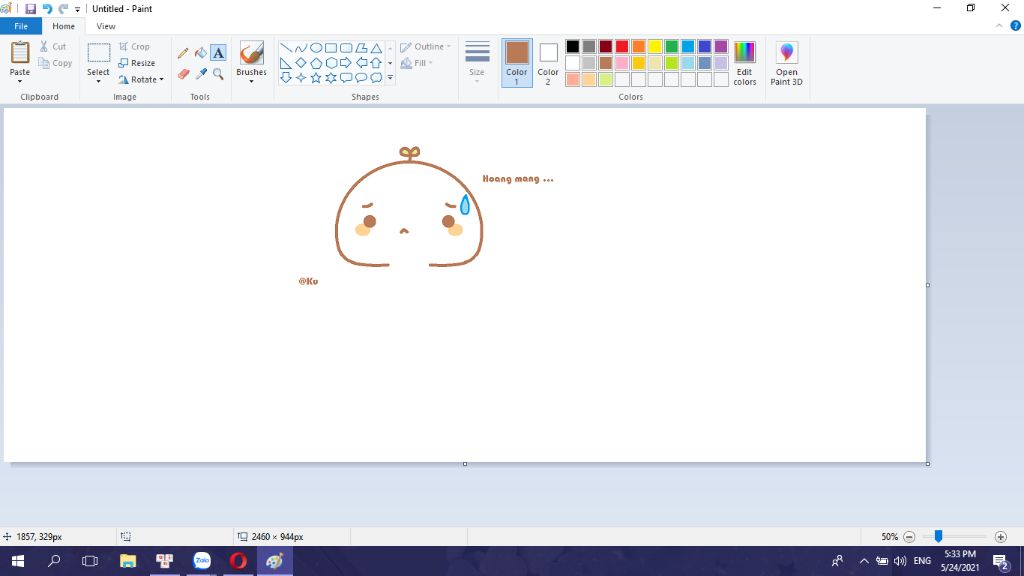This screenshot has width=1024, height=576.
Task: Select the Text tool
Action: coord(218,53)
